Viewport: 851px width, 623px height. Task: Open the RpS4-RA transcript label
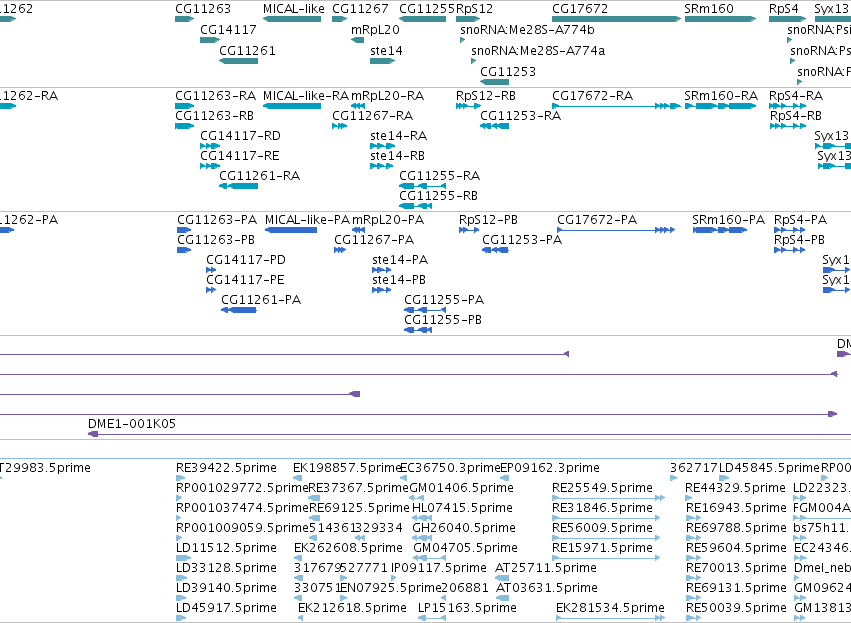pos(796,96)
